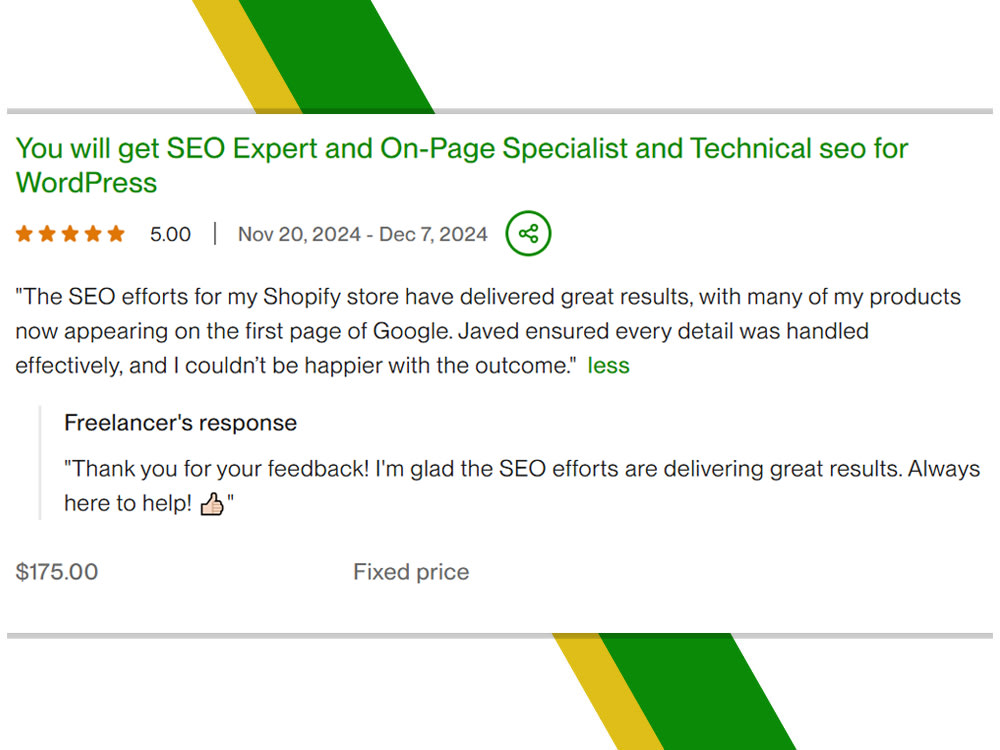
Task: Click the second star in the rating
Action: coord(47,233)
